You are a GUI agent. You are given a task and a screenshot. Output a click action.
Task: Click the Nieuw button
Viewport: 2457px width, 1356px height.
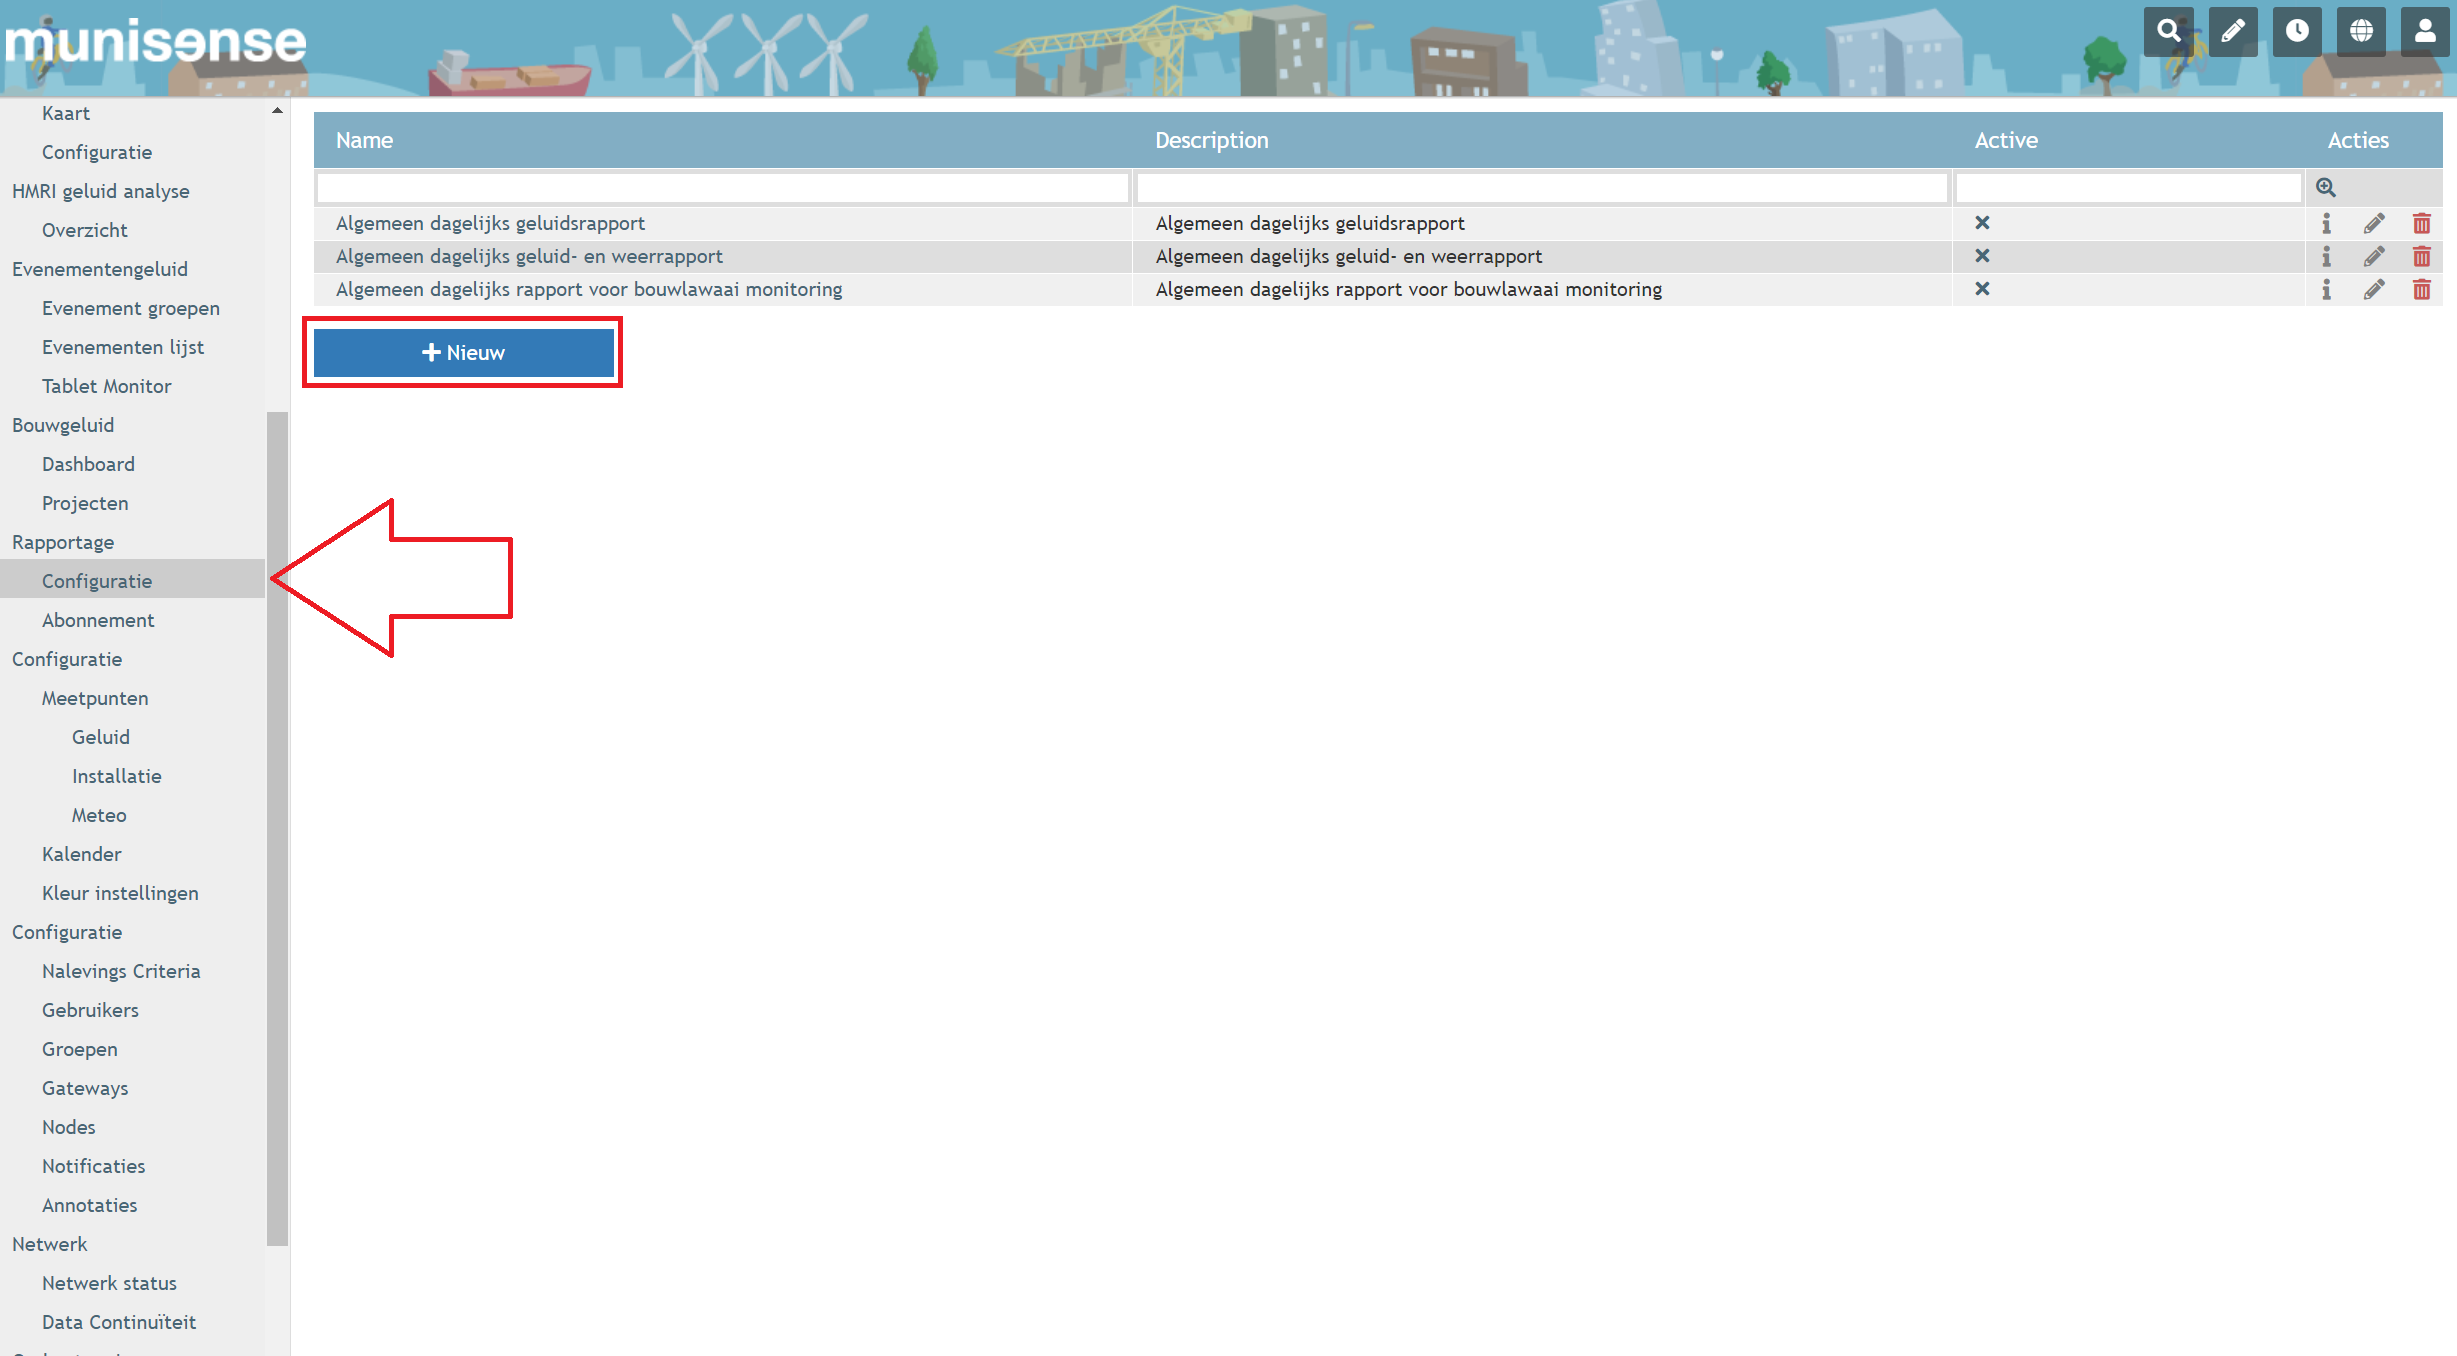[463, 353]
